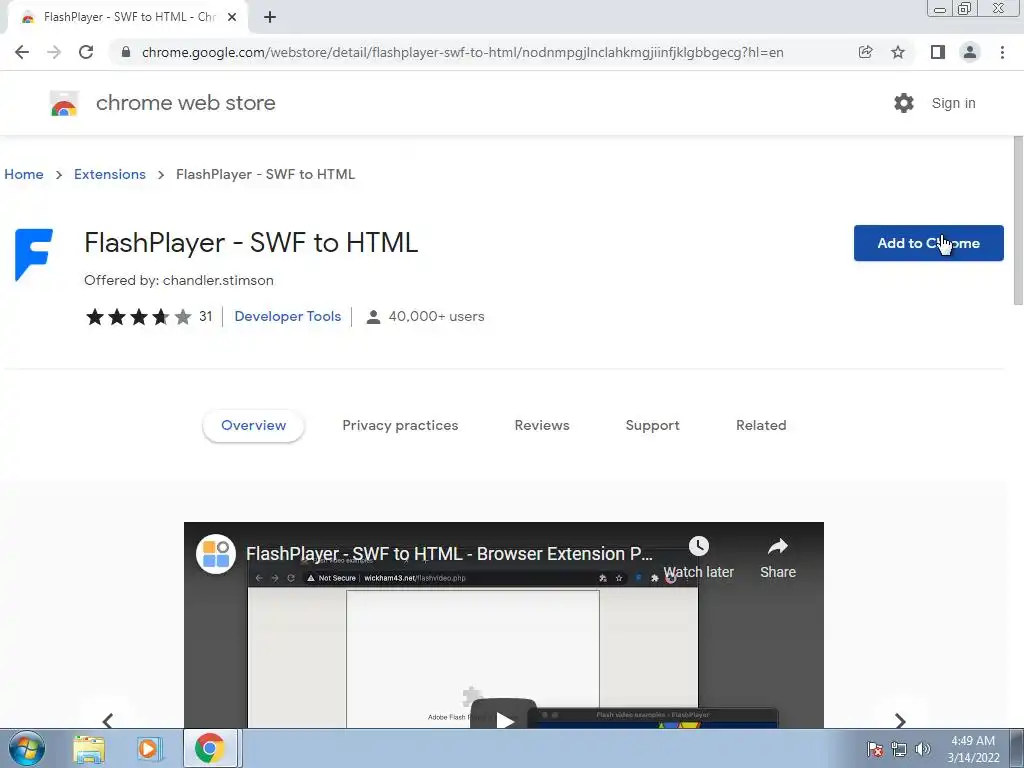
Task: Click the Chrome Web Store logo
Action: click(64, 103)
